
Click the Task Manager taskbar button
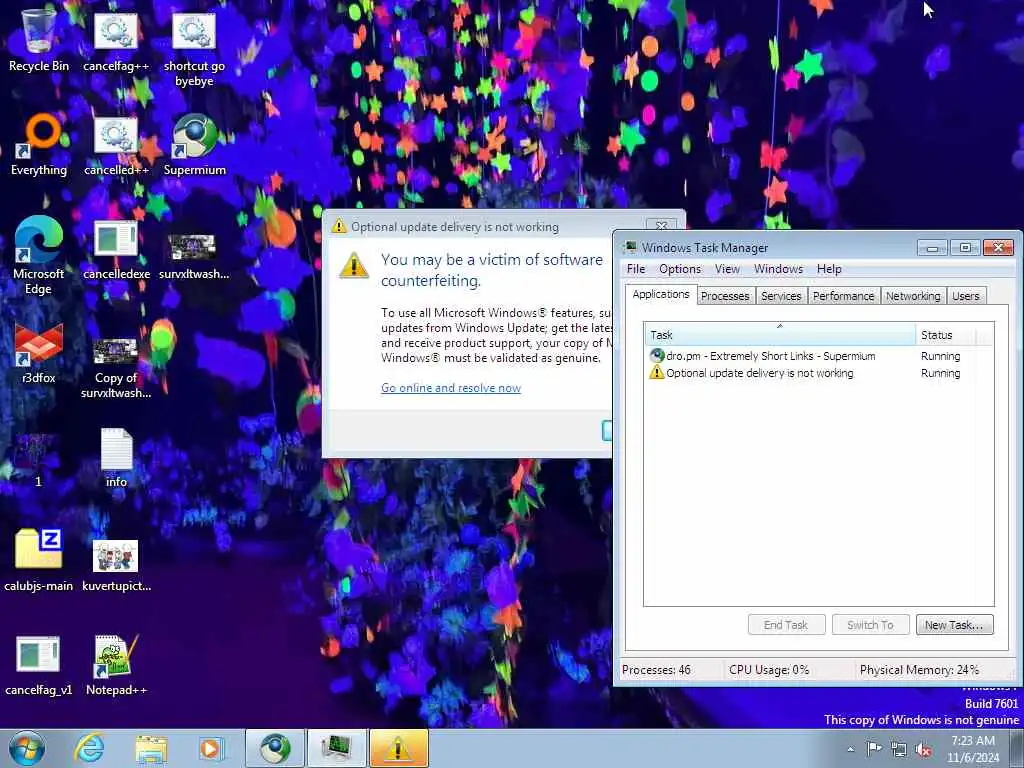(x=336, y=748)
